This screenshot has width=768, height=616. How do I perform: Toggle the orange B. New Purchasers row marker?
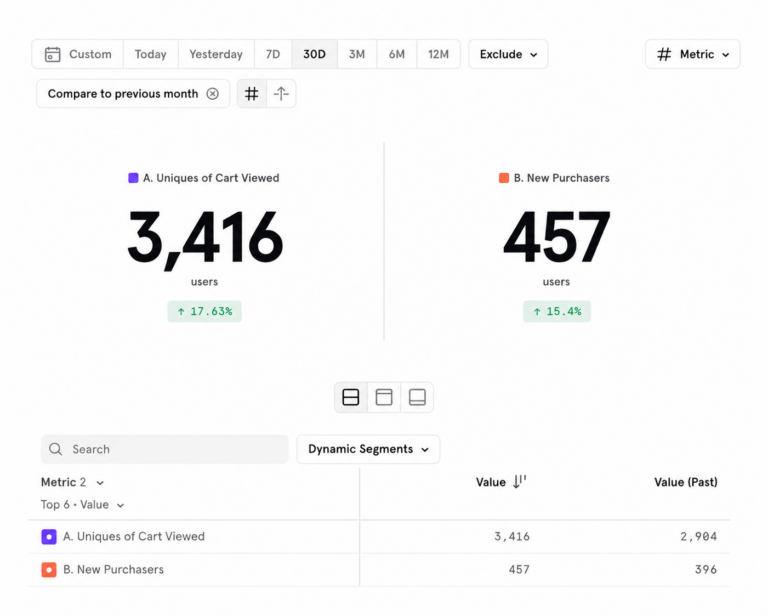[x=49, y=570]
